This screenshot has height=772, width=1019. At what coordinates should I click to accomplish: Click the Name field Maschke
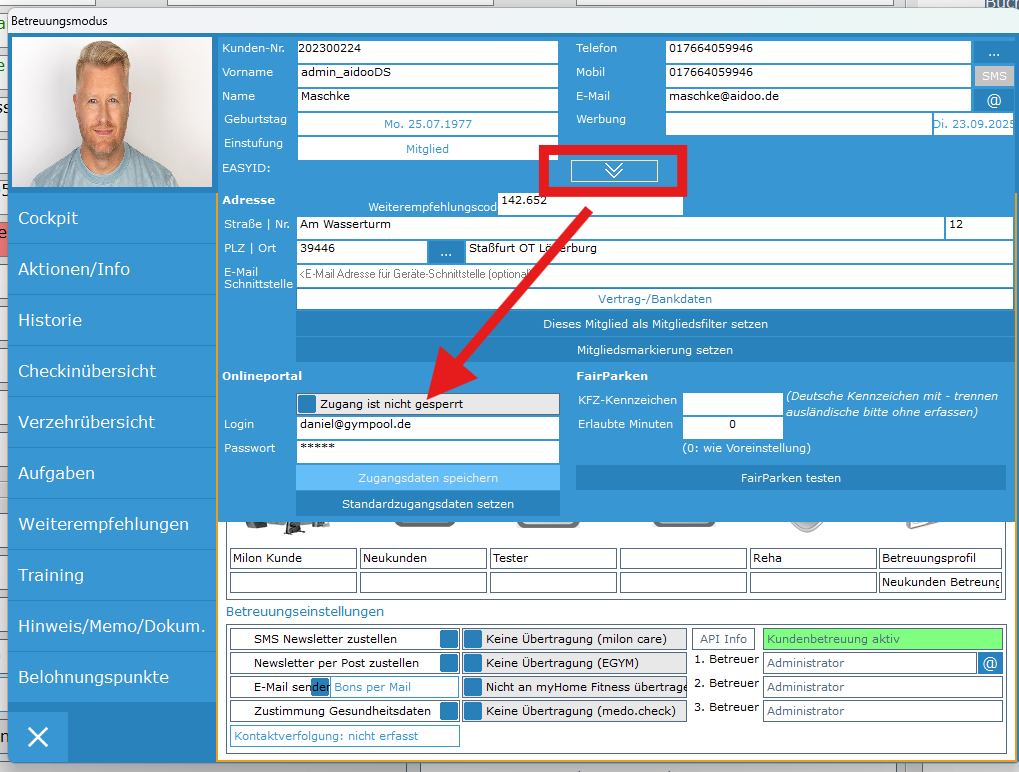pos(427,100)
